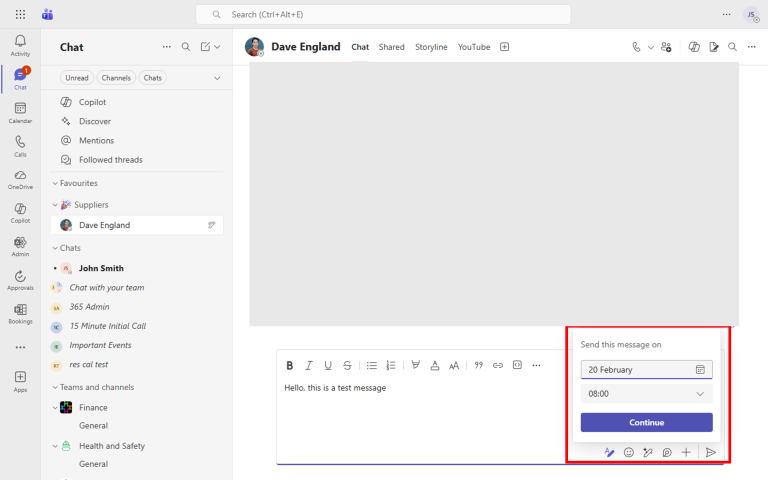768x480 pixels.
Task: Toggle the Chats filter pill
Action: (153, 78)
